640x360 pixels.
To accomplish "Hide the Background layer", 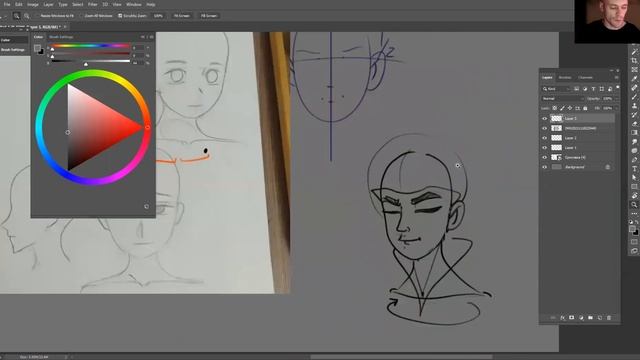I will tap(544, 167).
